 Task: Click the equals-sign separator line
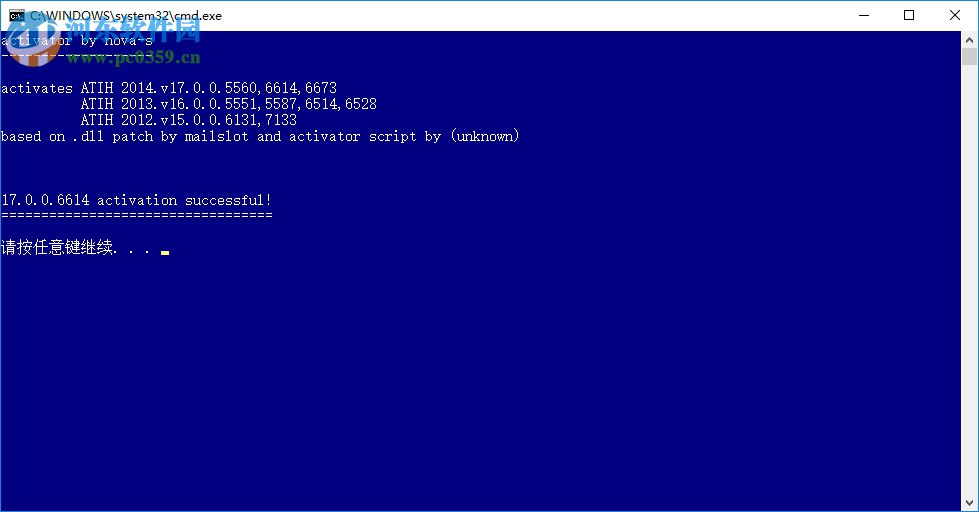[136, 215]
